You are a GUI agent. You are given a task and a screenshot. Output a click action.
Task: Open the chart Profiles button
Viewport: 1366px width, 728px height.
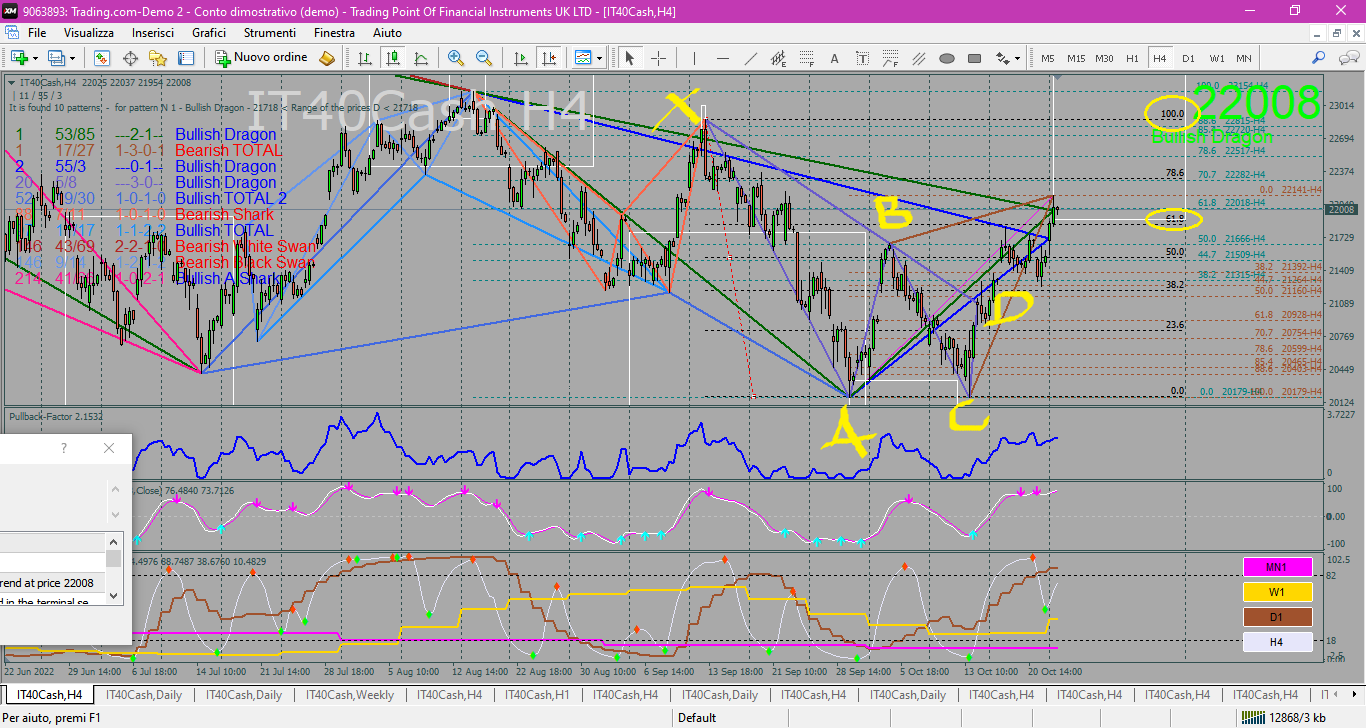pos(56,58)
